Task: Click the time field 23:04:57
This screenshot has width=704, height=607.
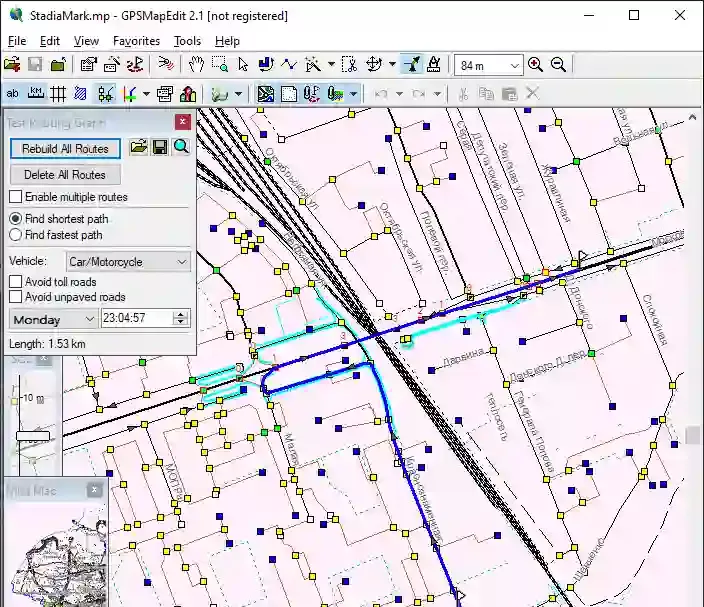Action: 137,318
